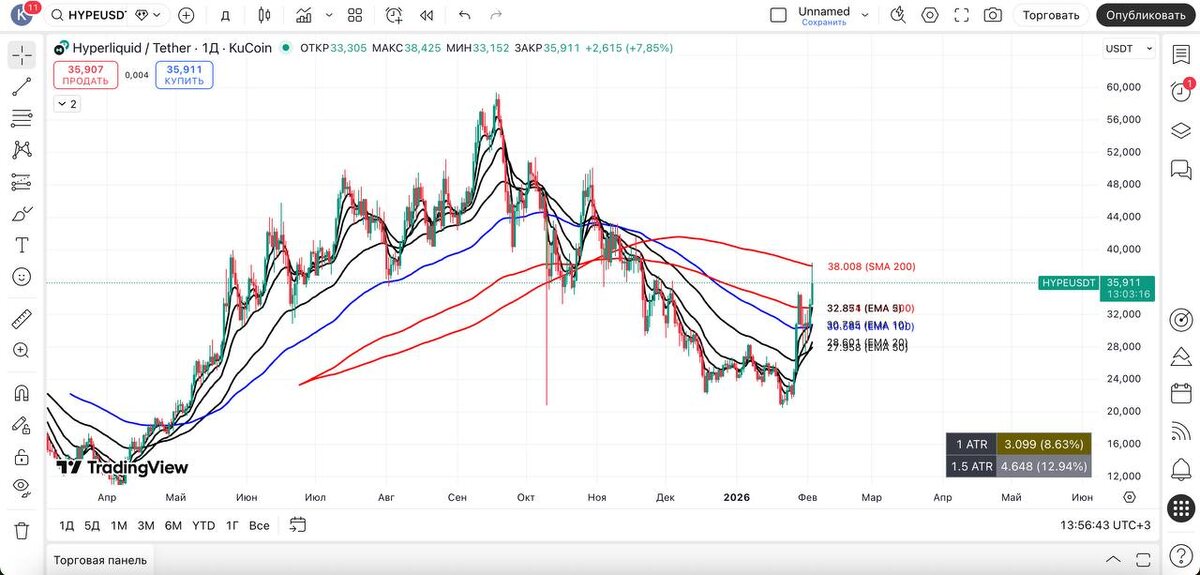
Task: Click the КУПИТЬ 35,911 buy button
Action: coord(185,75)
